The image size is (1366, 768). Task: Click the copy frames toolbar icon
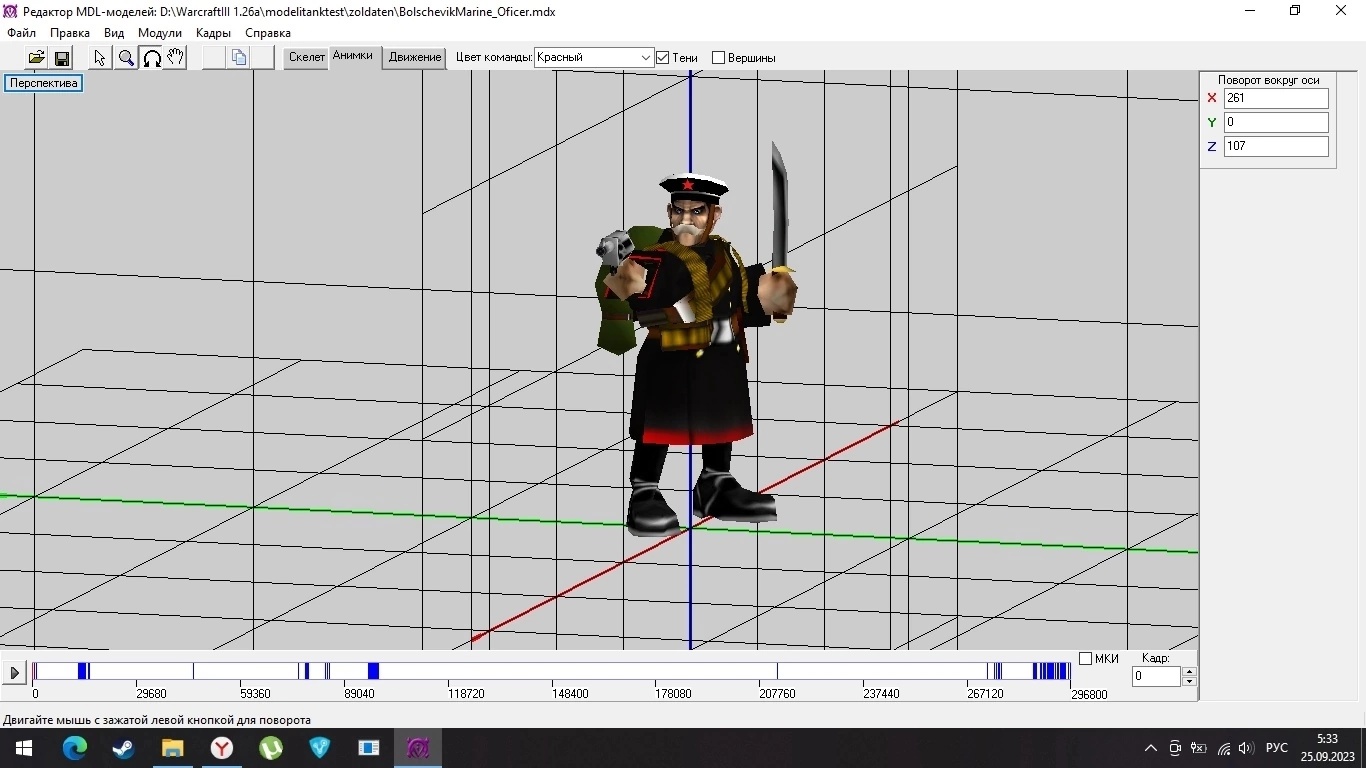click(239, 58)
